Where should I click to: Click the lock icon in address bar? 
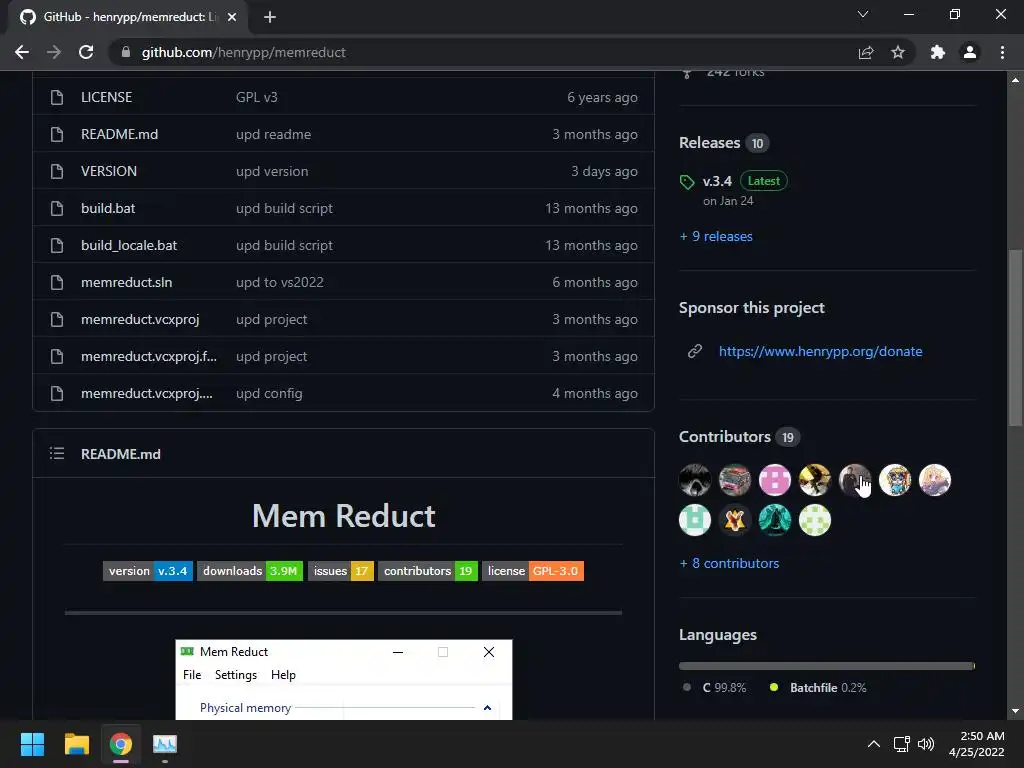pyautogui.click(x=126, y=52)
